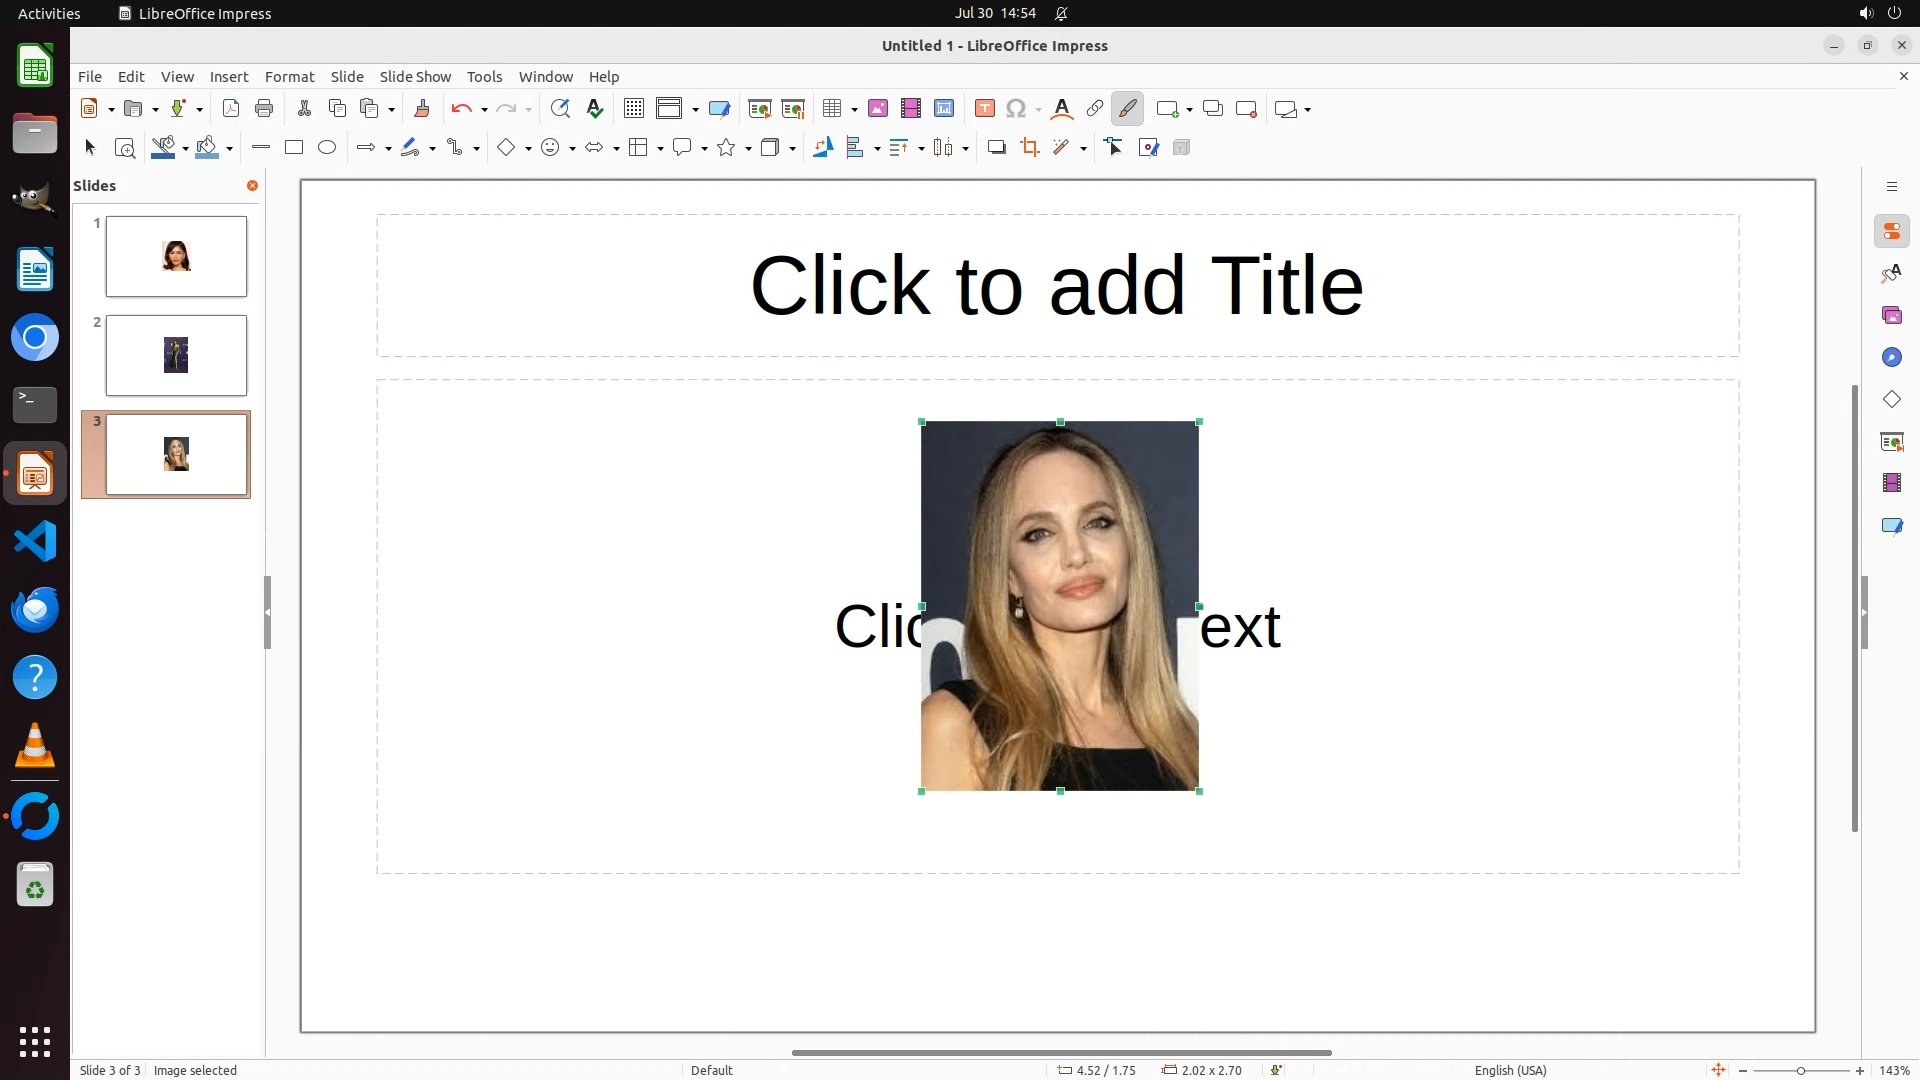The image size is (1920, 1080).
Task: Open the Slide Show menu
Action: [415, 77]
